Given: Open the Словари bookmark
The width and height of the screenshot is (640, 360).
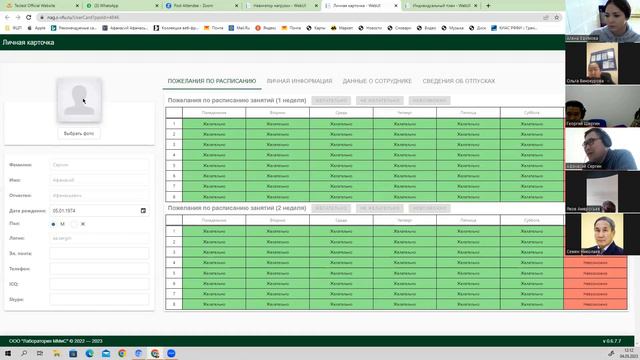Looking at the screenshot, I should (399, 28).
